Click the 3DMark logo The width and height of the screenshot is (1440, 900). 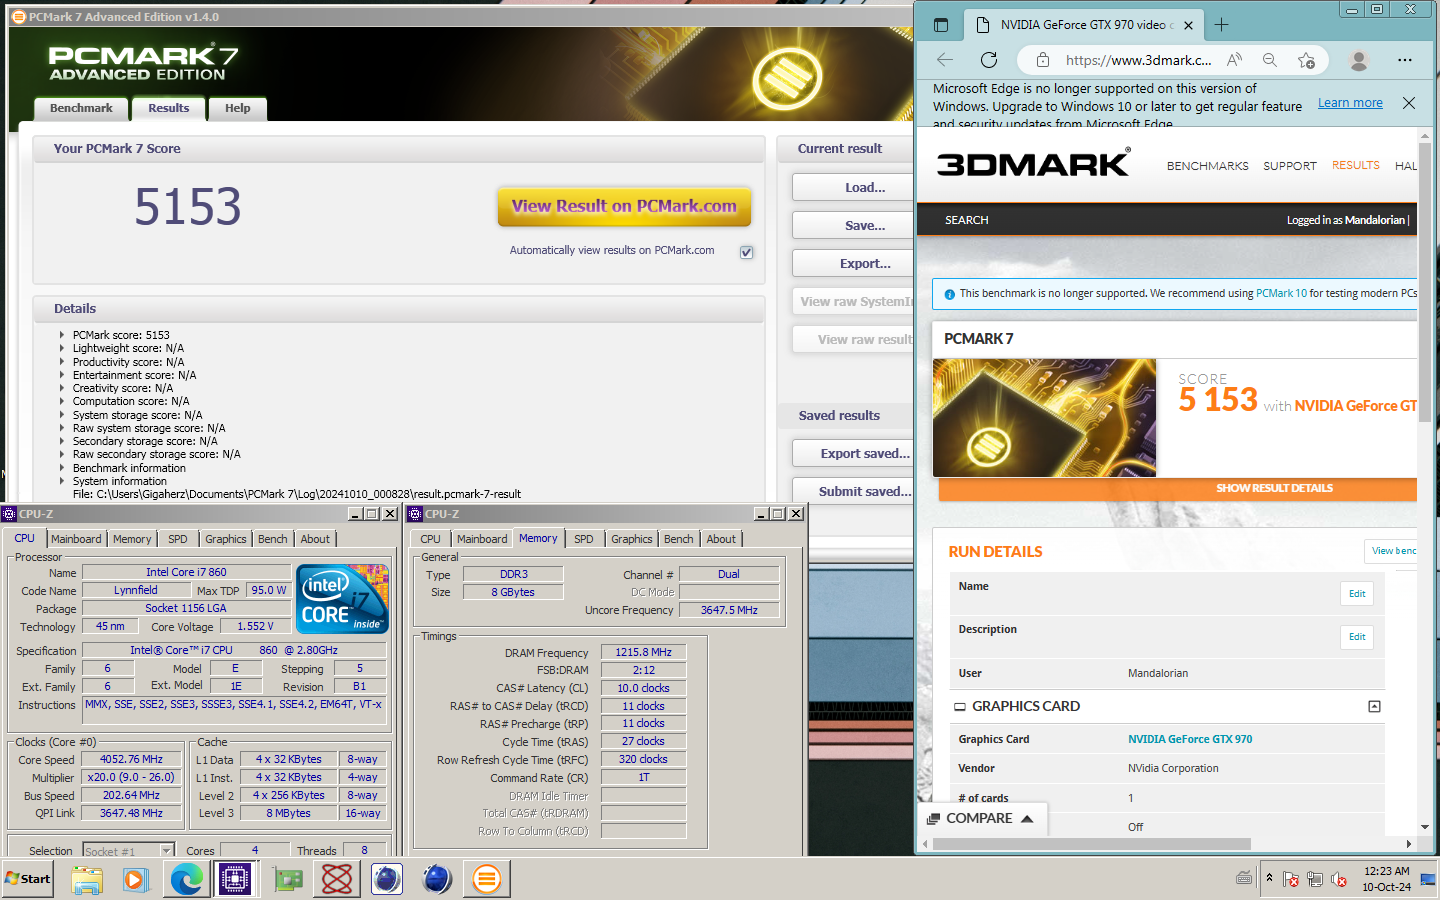click(x=1033, y=163)
